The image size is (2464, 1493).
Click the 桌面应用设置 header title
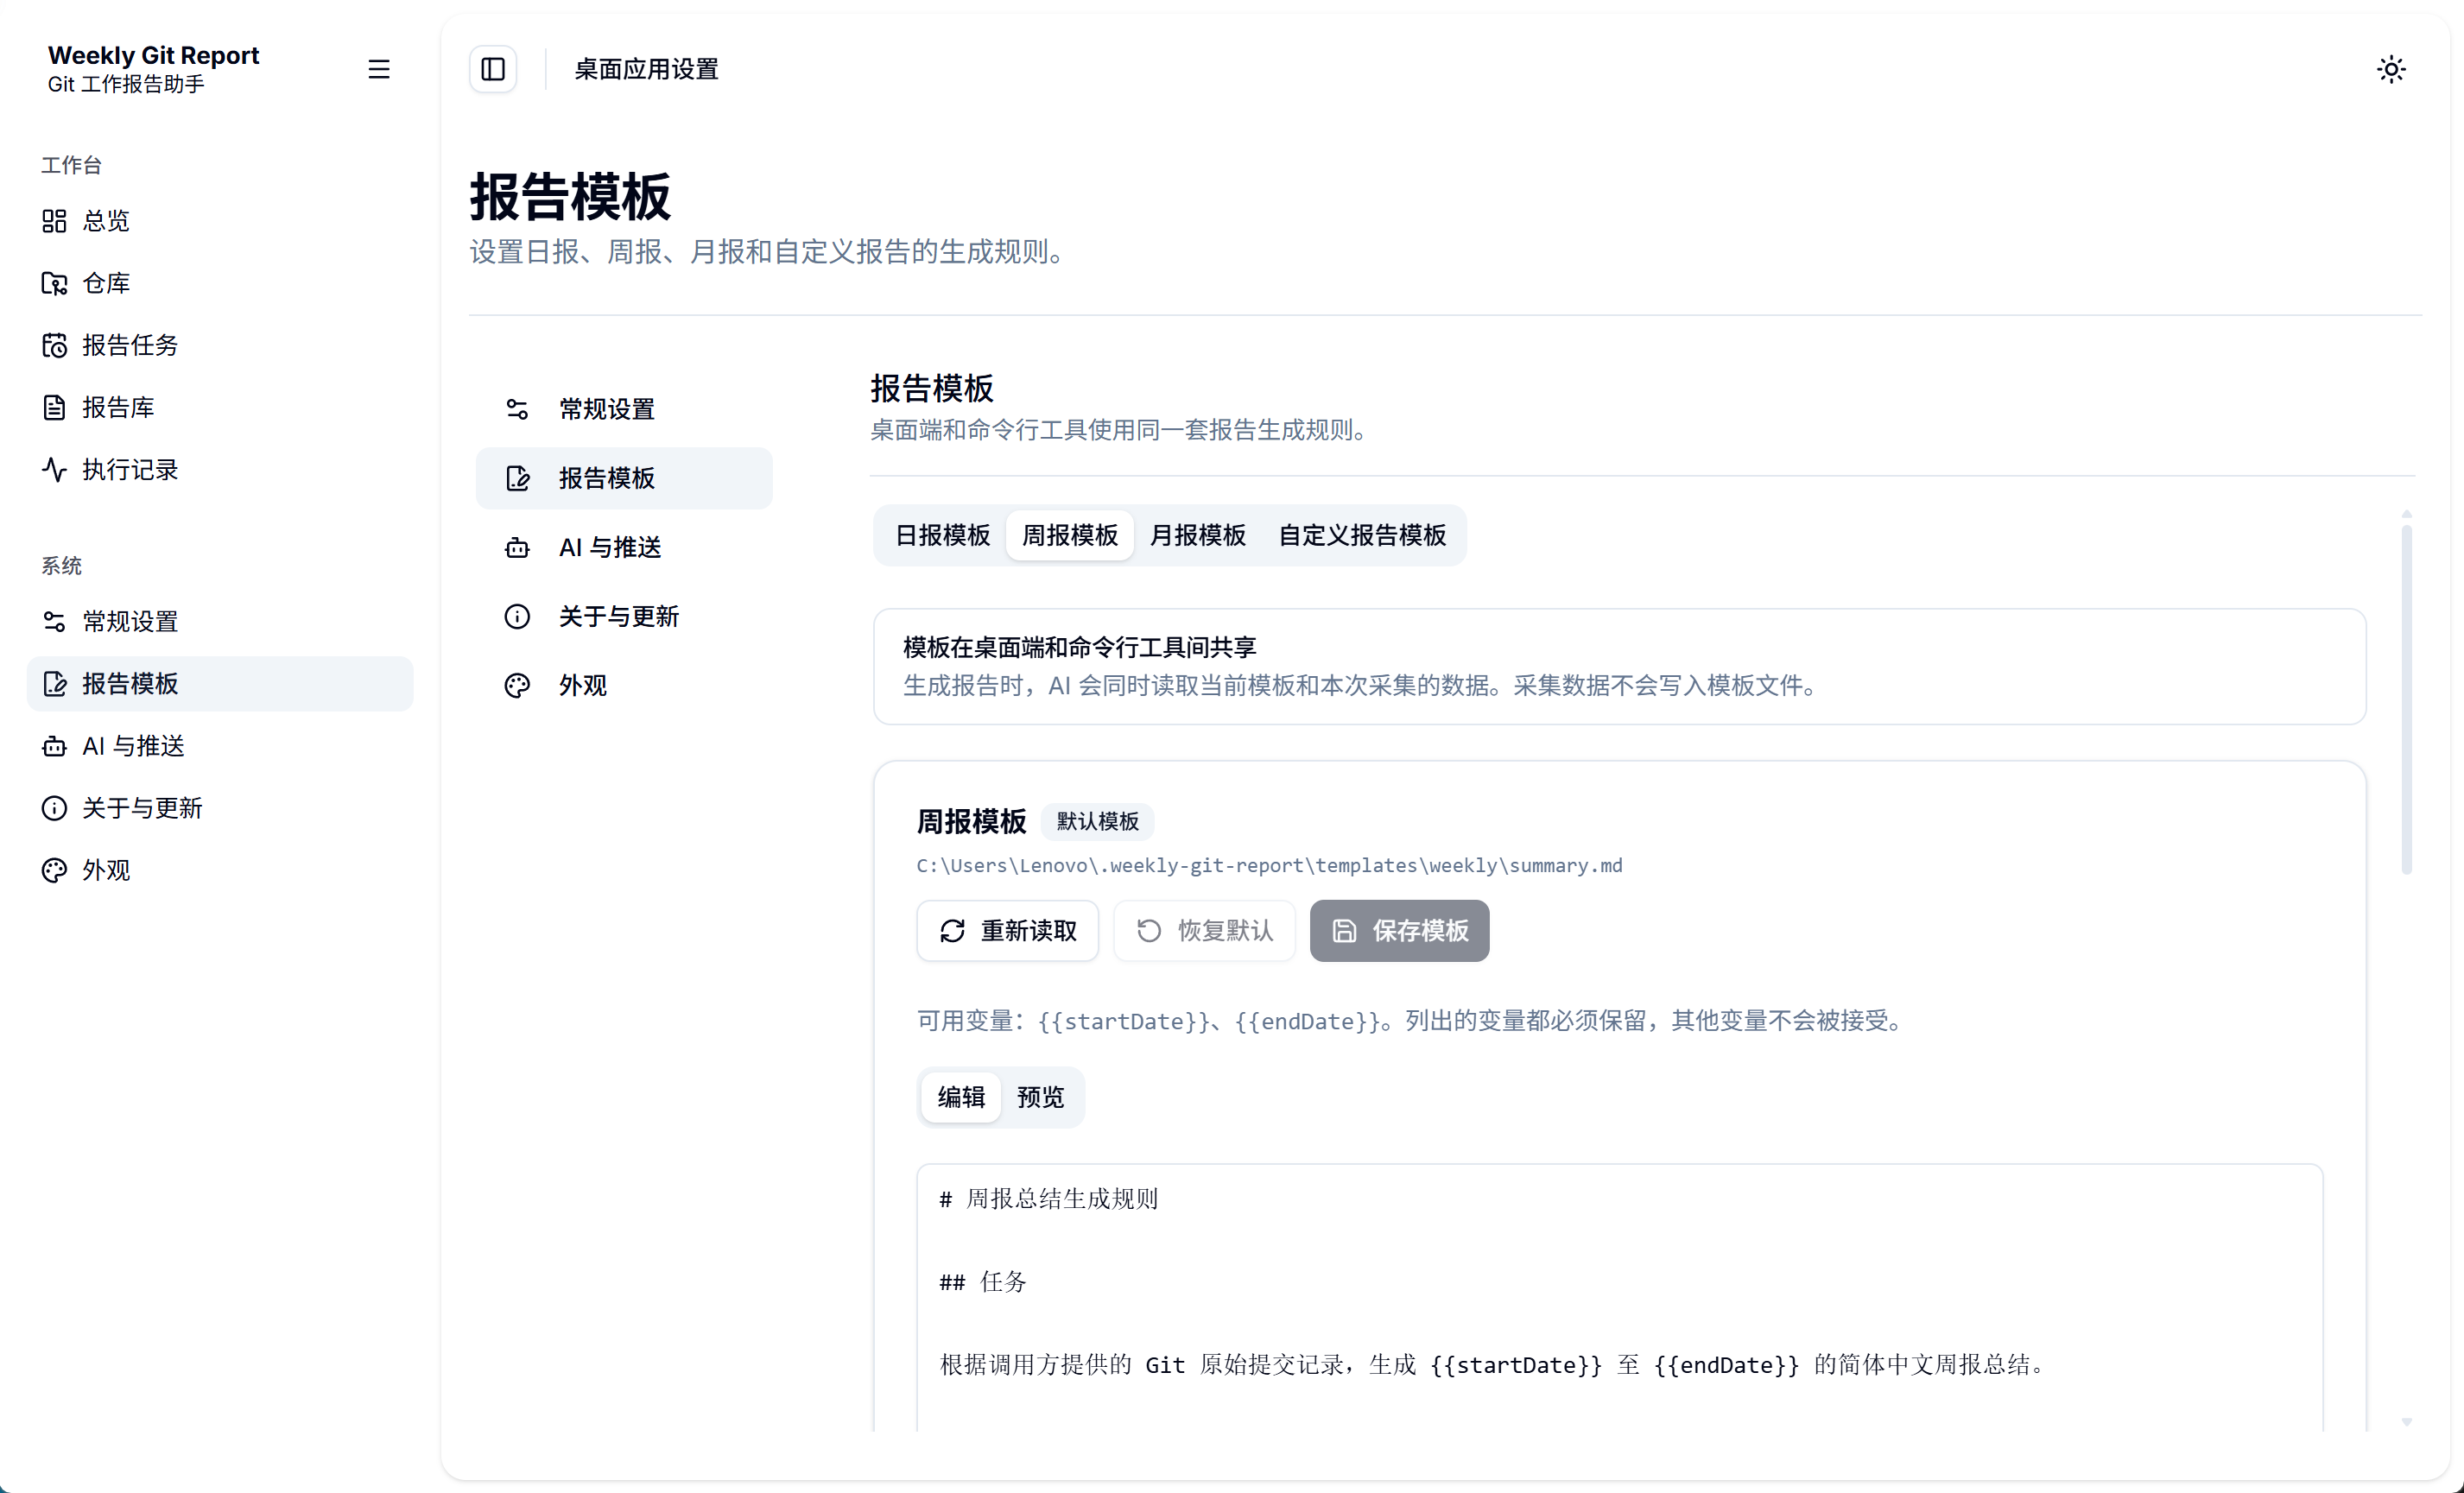coord(646,69)
